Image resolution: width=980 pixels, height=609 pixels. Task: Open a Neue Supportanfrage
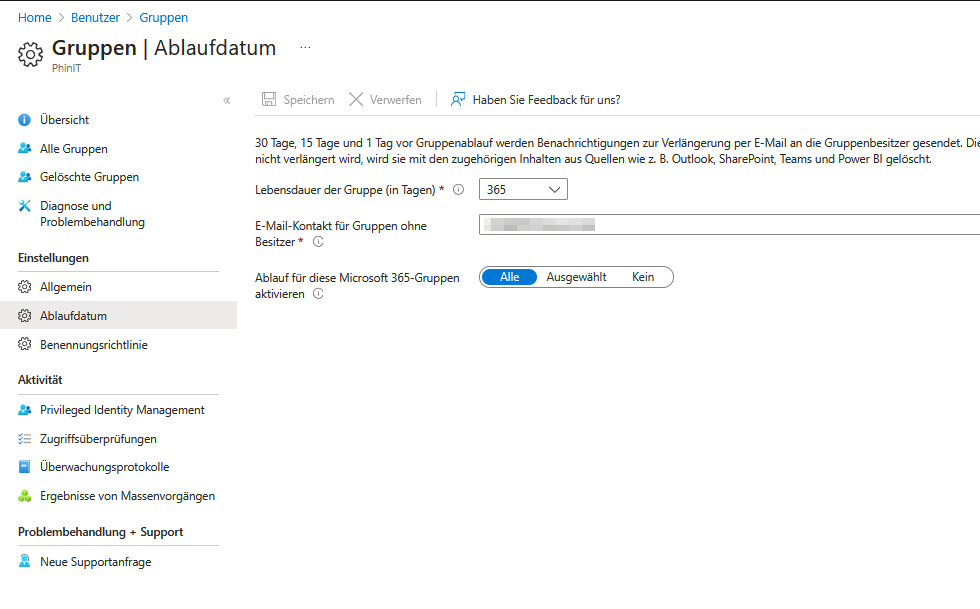(95, 561)
